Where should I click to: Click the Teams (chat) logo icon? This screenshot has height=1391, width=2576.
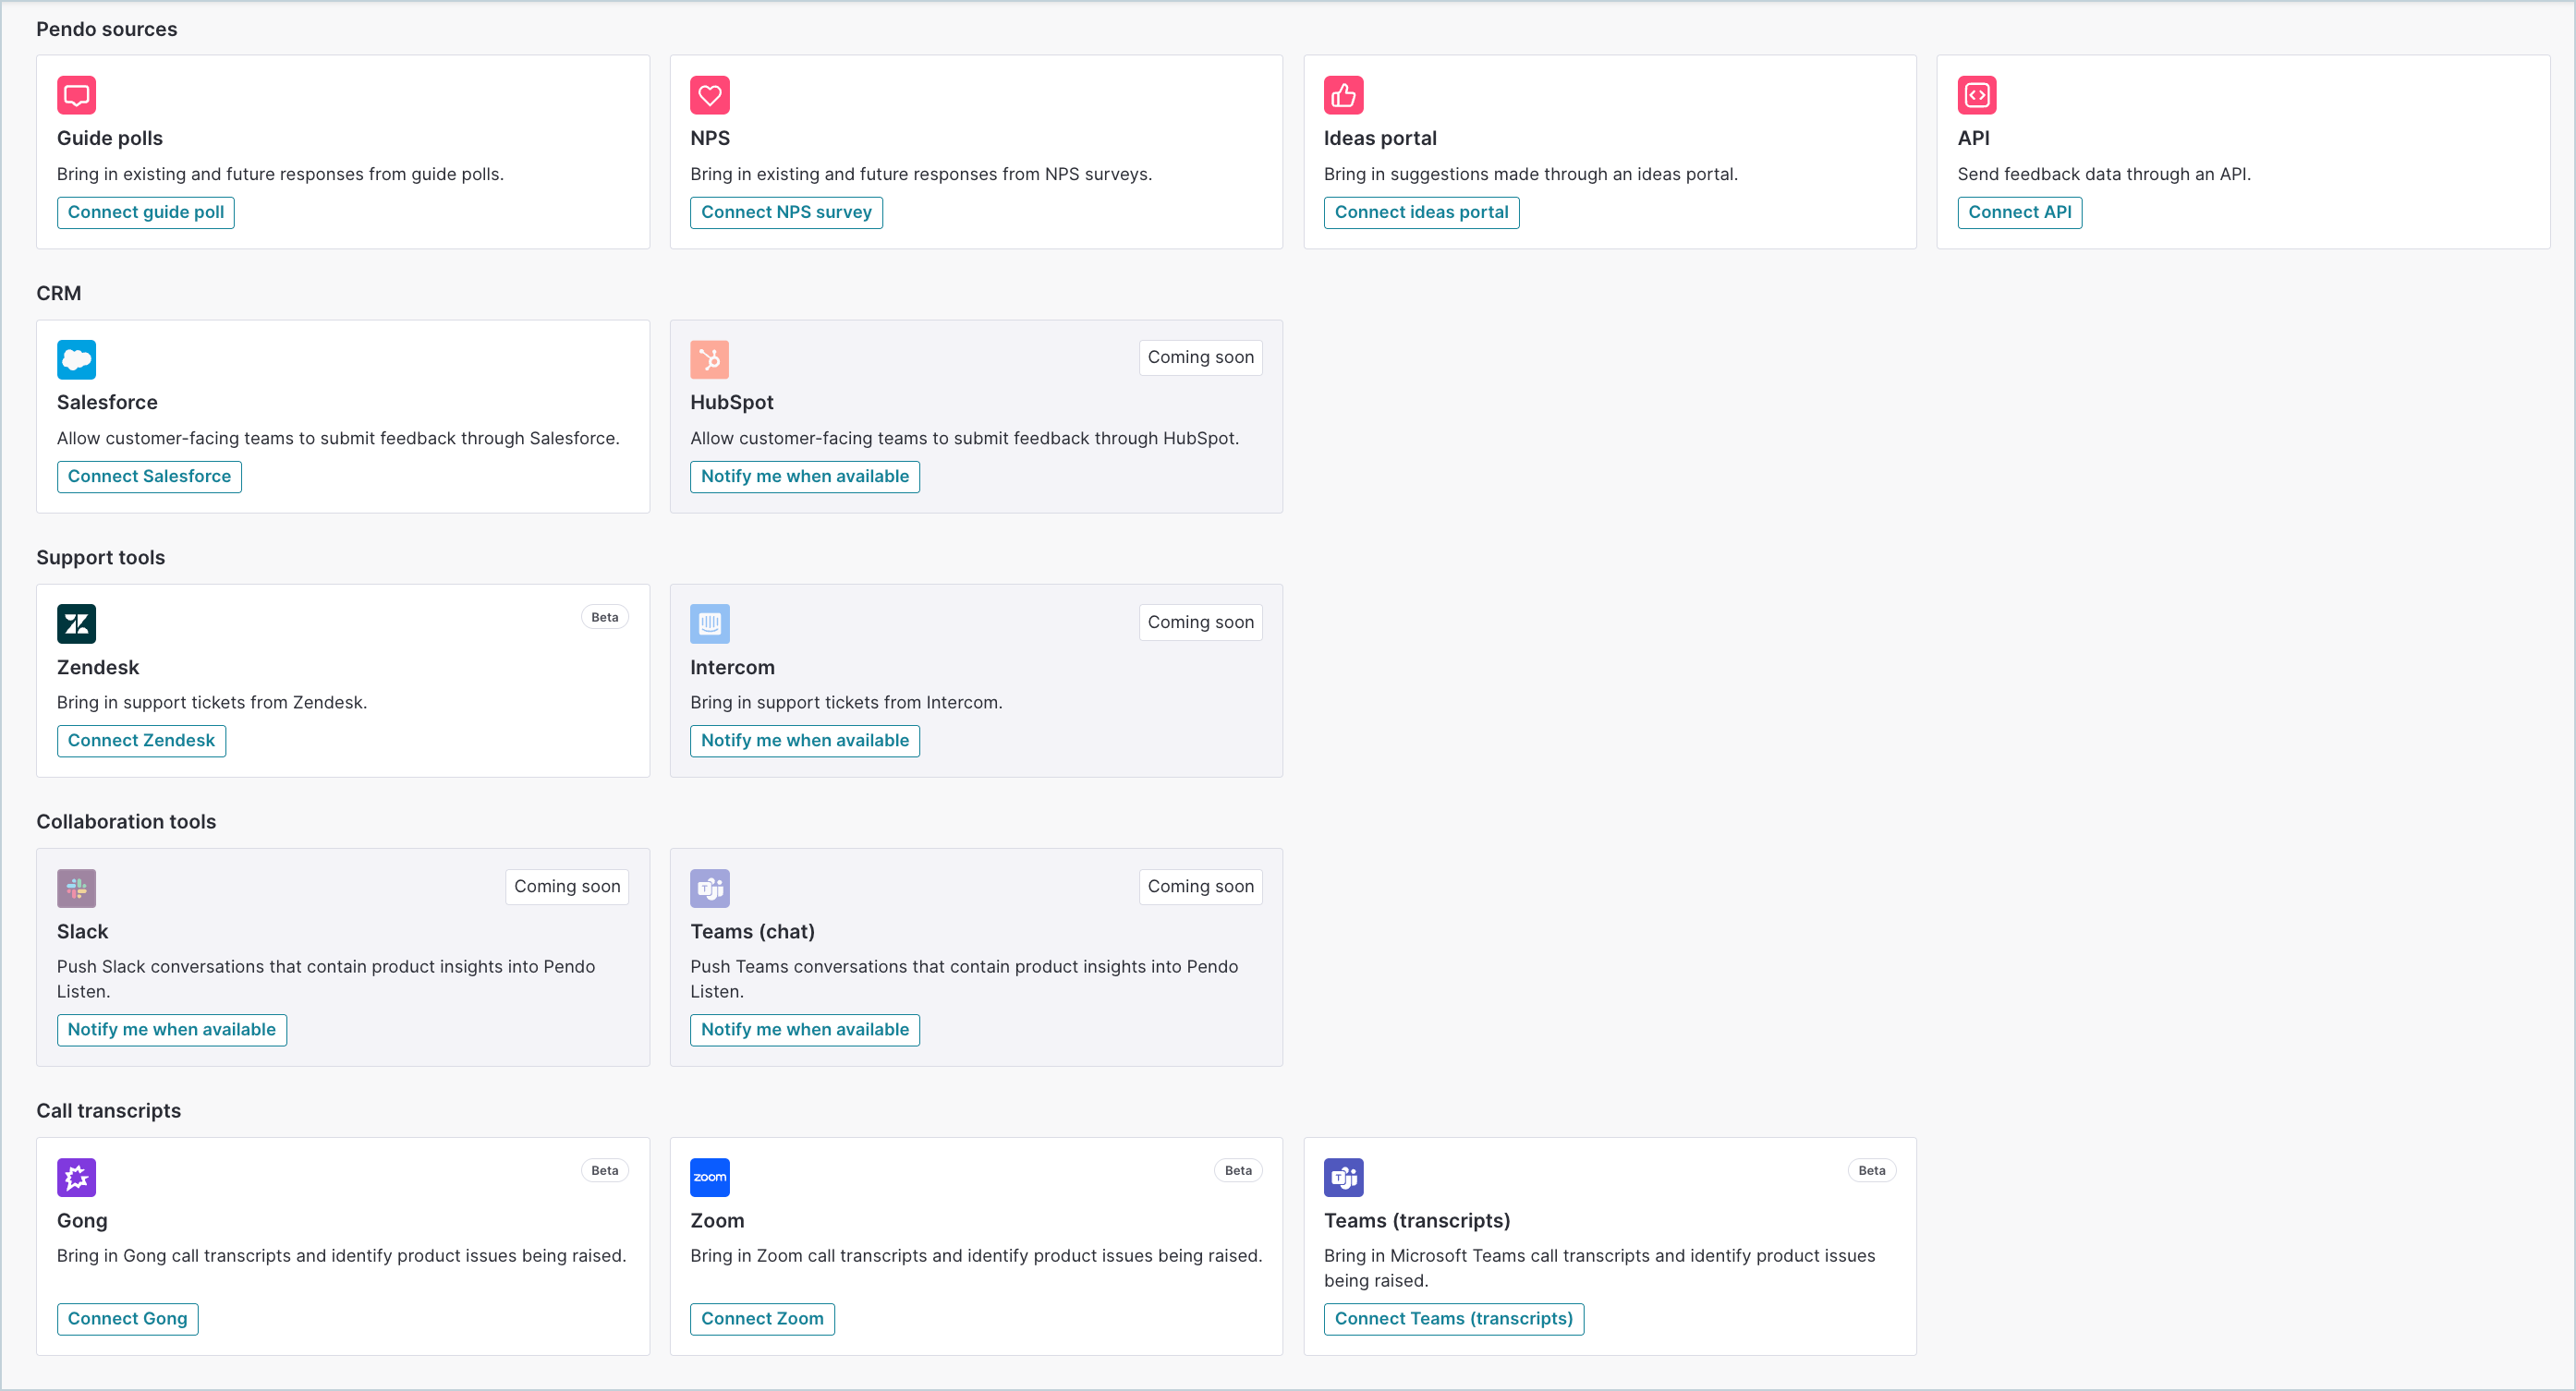pyautogui.click(x=709, y=888)
